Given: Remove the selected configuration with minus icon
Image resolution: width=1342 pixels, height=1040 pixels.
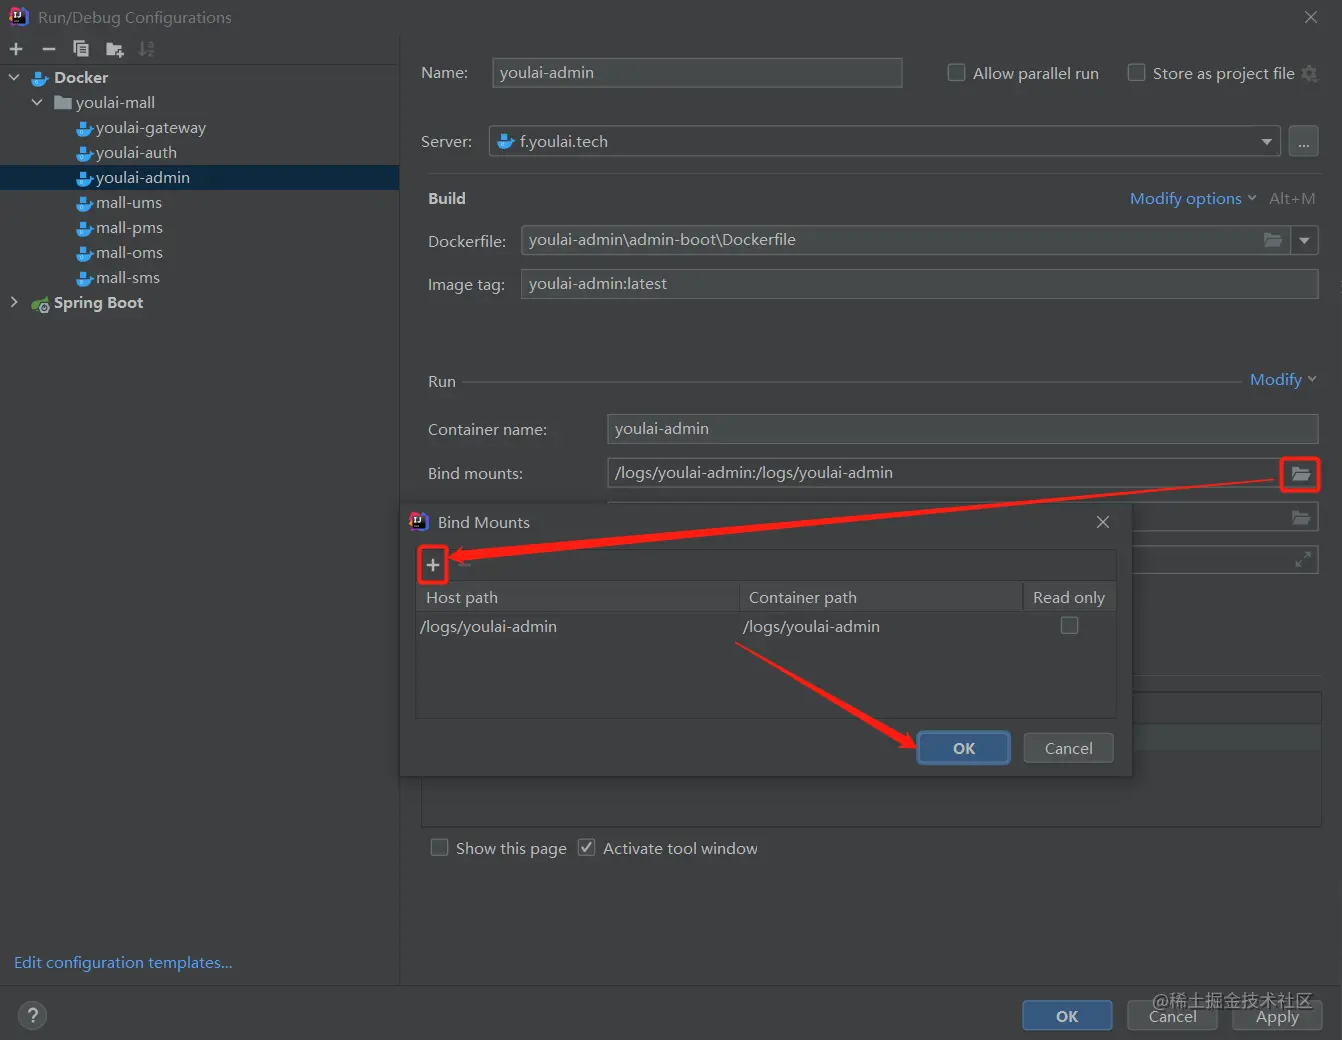Looking at the screenshot, I should pos(49,49).
